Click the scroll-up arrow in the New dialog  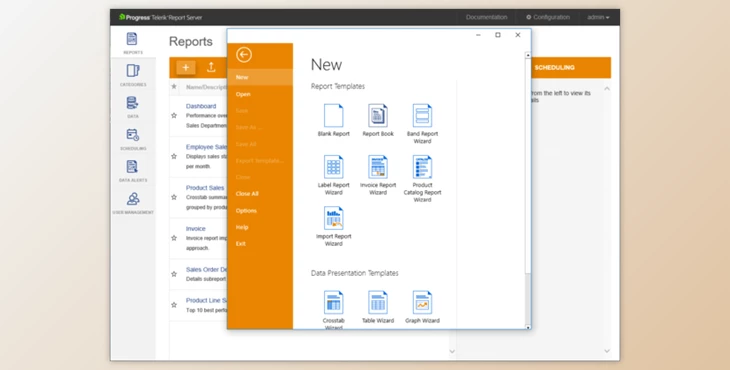click(x=528, y=55)
